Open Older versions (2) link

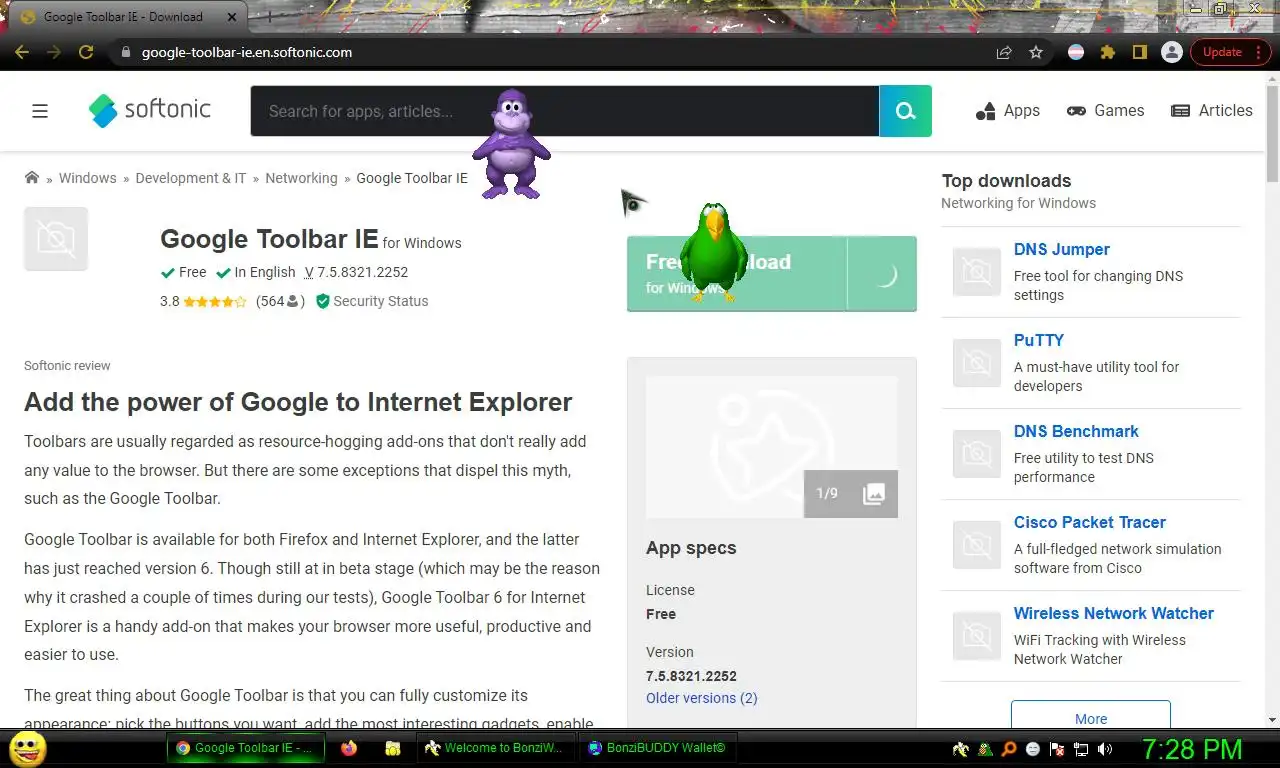702,698
